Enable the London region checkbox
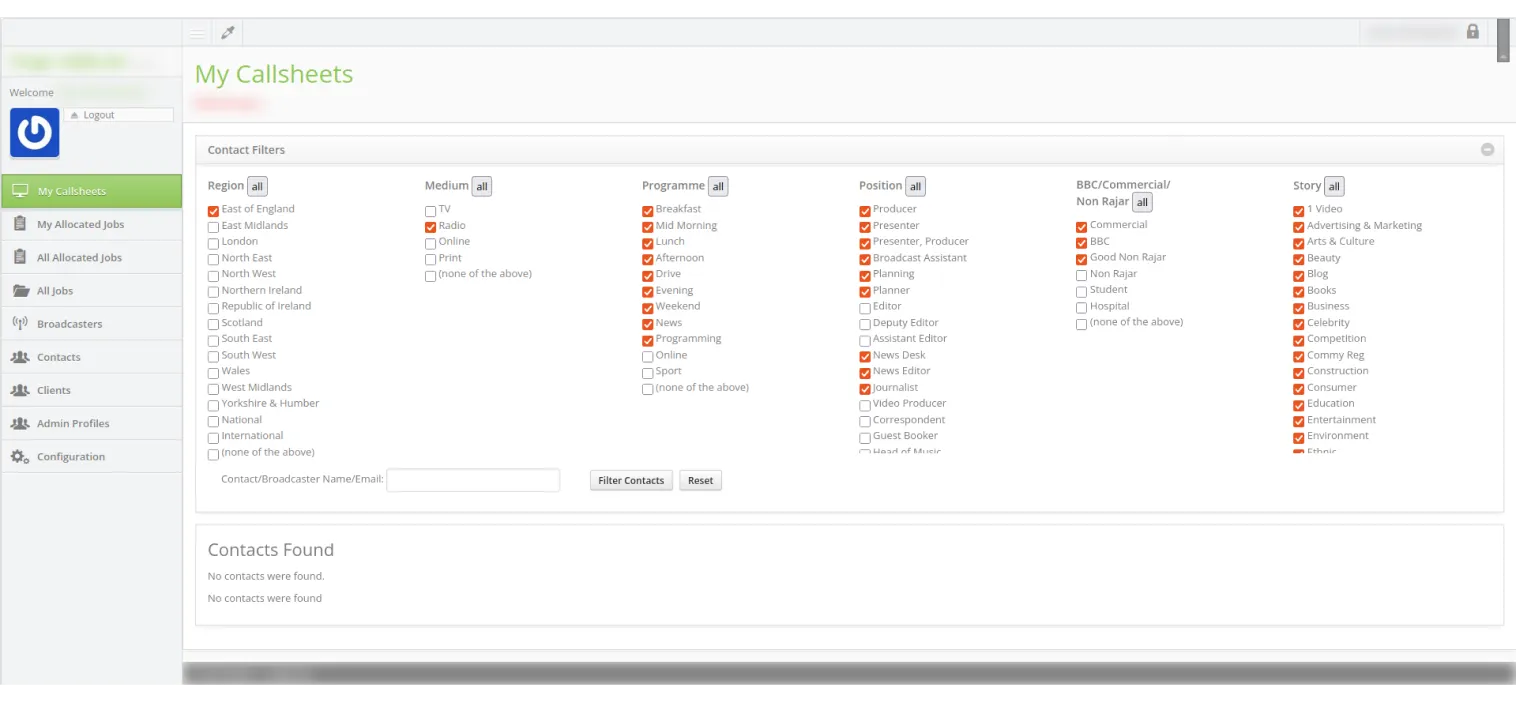Viewport: 1516px width, 702px height. pyautogui.click(x=213, y=243)
